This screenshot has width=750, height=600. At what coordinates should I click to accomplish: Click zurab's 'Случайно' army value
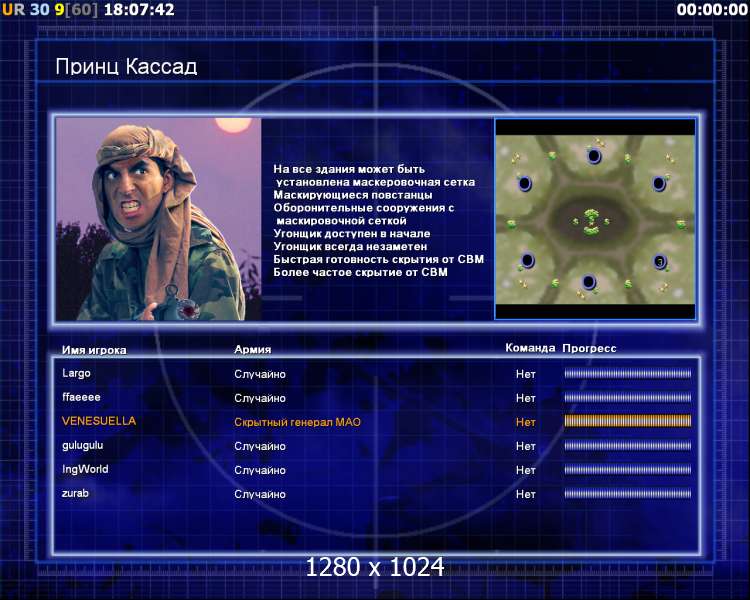(x=260, y=494)
